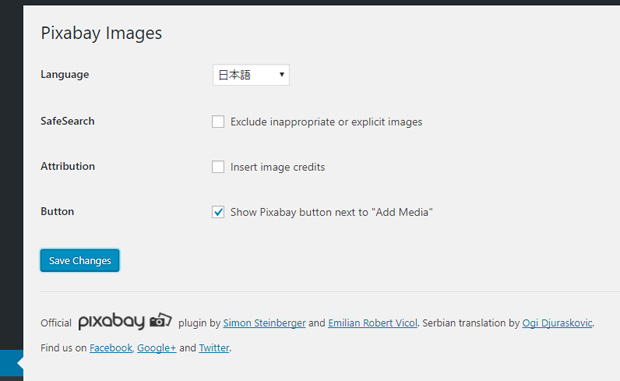Image resolution: width=620 pixels, height=381 pixels.
Task: Open the Twitter link
Action: [214, 348]
